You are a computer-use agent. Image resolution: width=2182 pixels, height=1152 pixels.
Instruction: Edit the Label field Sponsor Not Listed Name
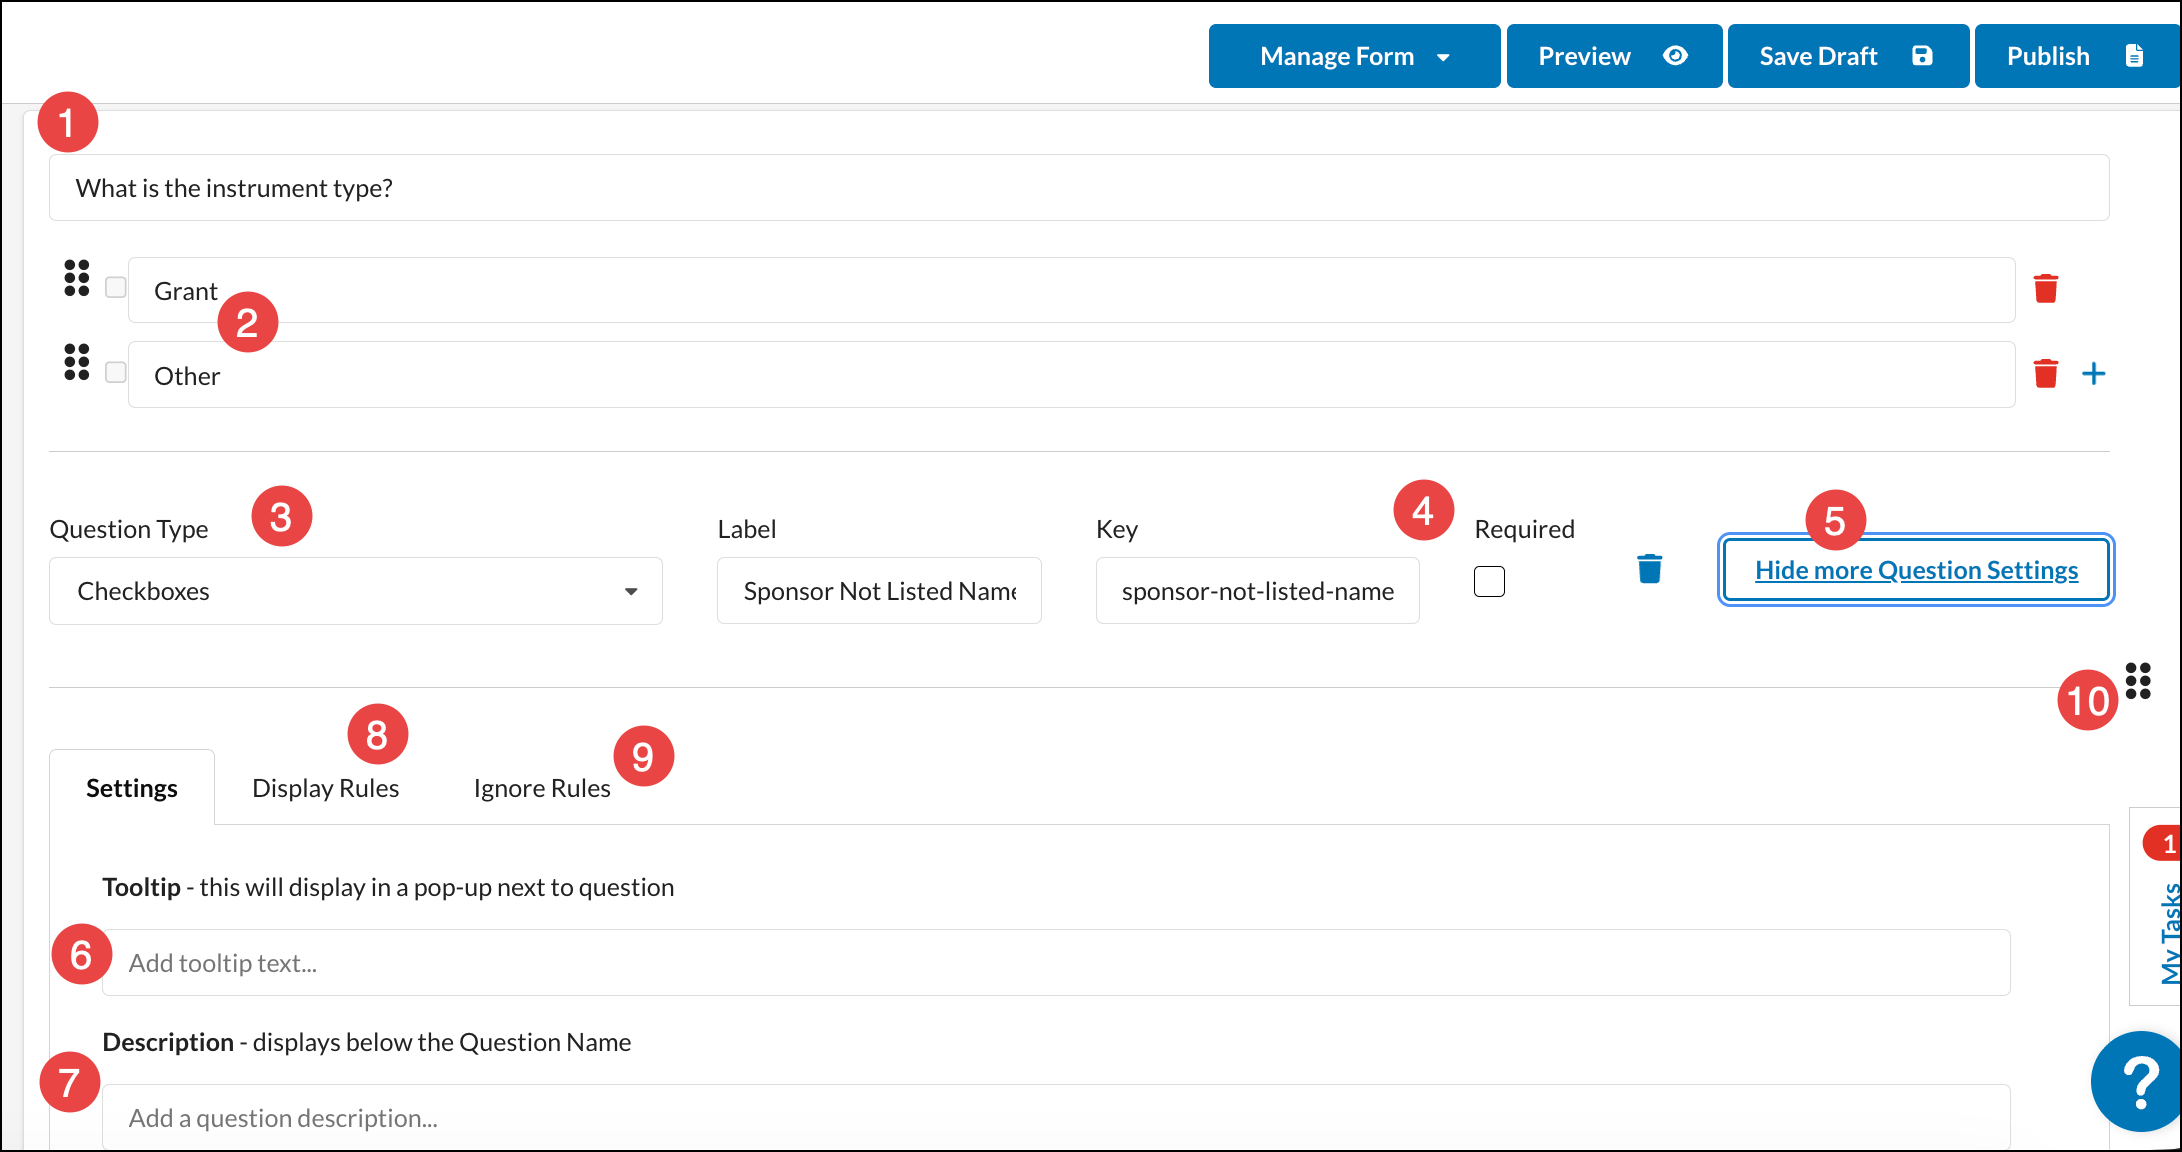pyautogui.click(x=879, y=591)
